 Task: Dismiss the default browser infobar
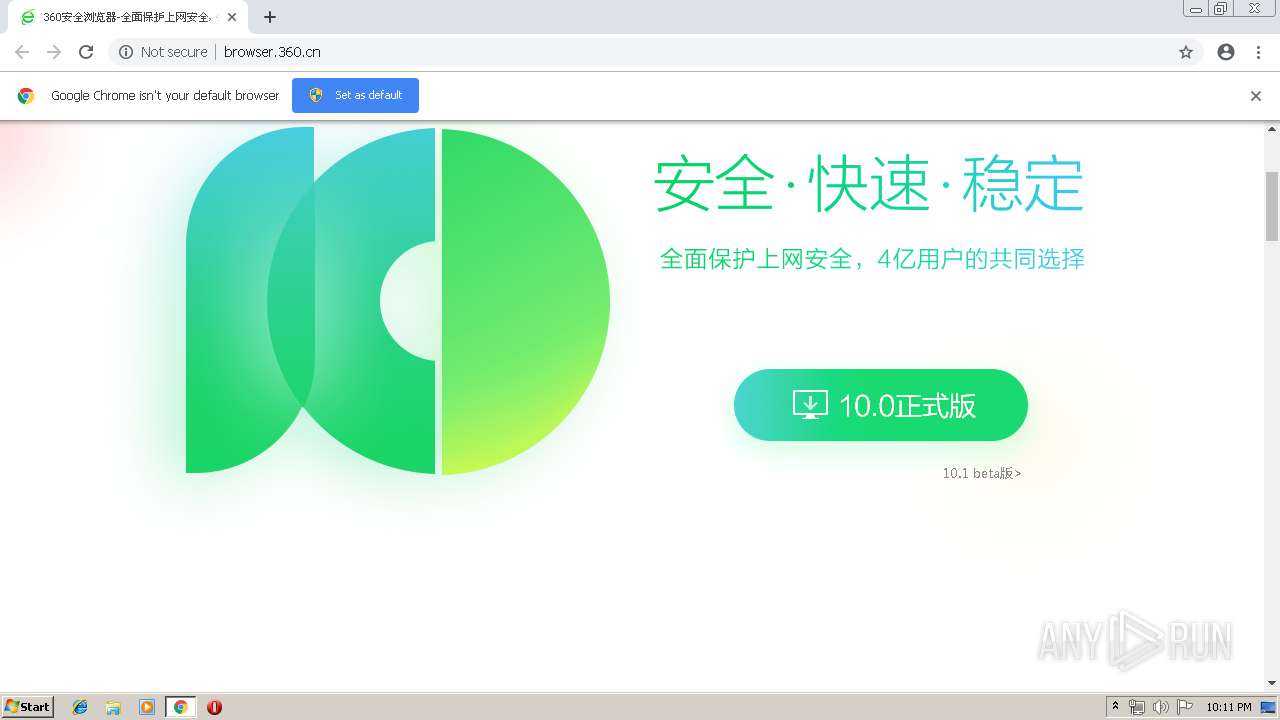(1256, 96)
